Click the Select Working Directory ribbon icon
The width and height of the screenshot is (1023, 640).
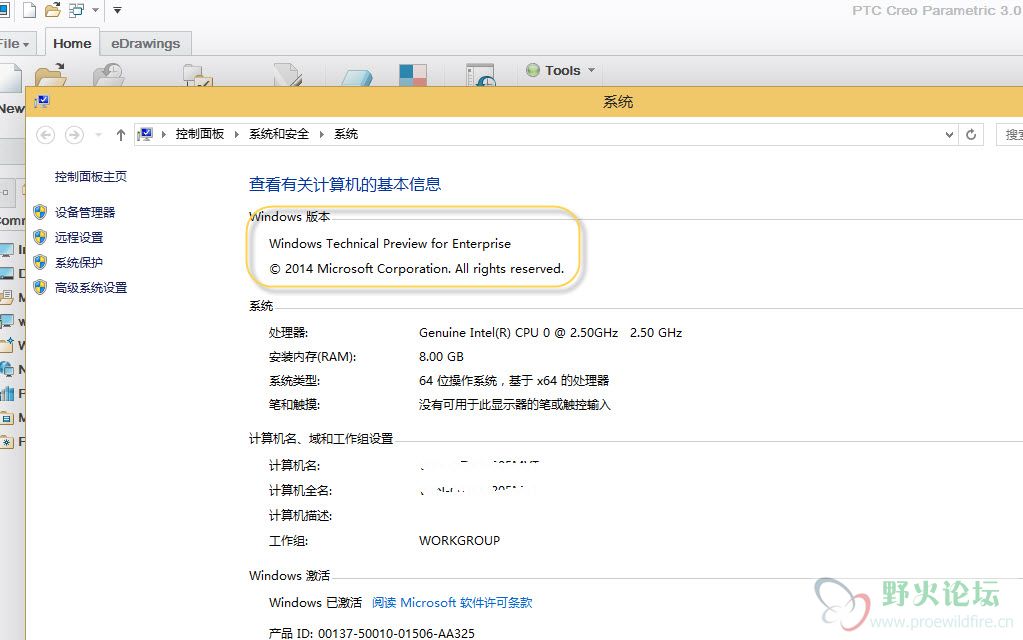[198, 75]
